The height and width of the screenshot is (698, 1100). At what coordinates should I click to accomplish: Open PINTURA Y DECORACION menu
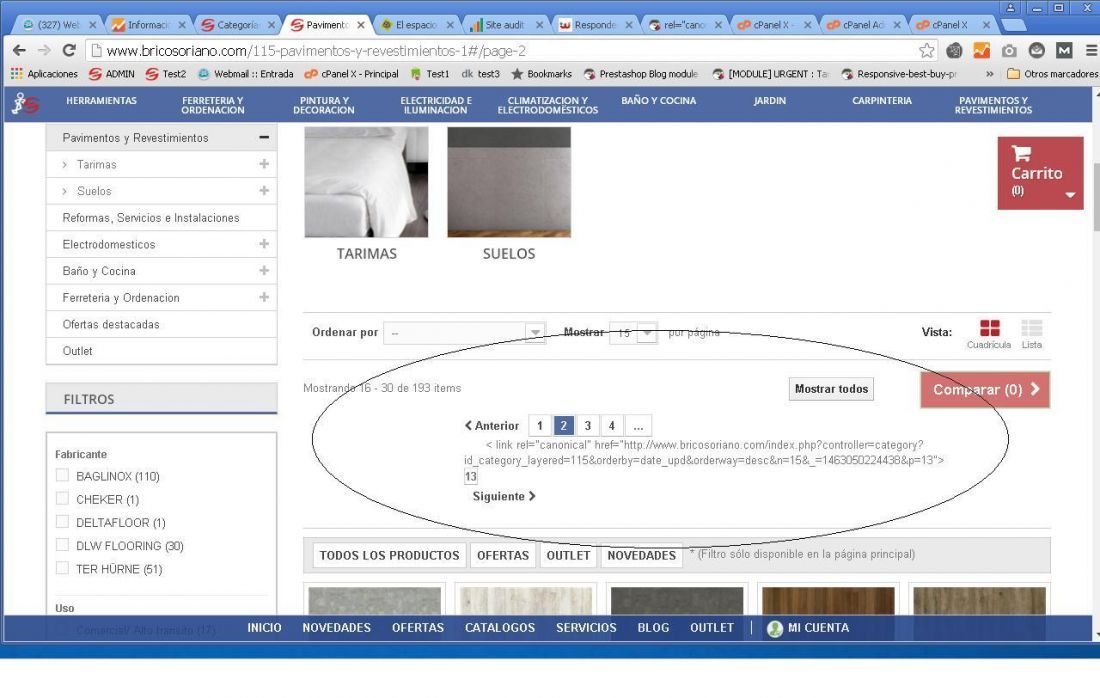(x=323, y=105)
